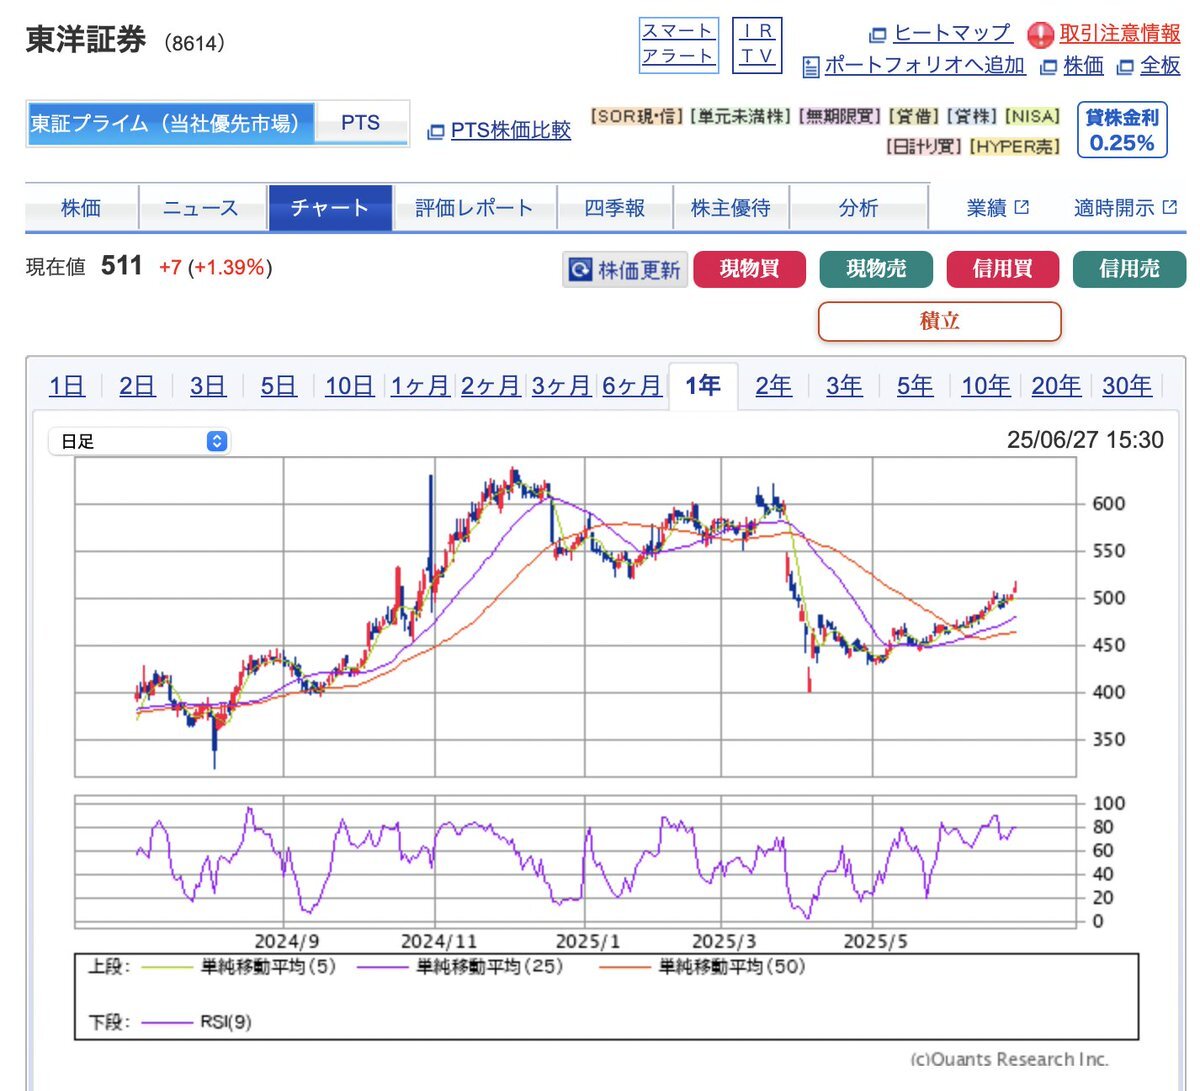The width and height of the screenshot is (1200, 1091).
Task: Select the 2ヶ月 chart range
Action: [491, 386]
